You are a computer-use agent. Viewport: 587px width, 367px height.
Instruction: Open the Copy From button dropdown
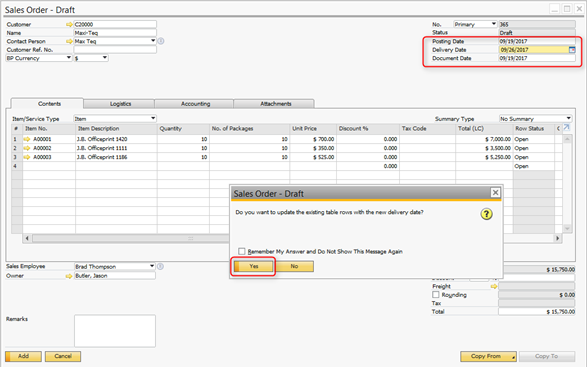[513, 357]
